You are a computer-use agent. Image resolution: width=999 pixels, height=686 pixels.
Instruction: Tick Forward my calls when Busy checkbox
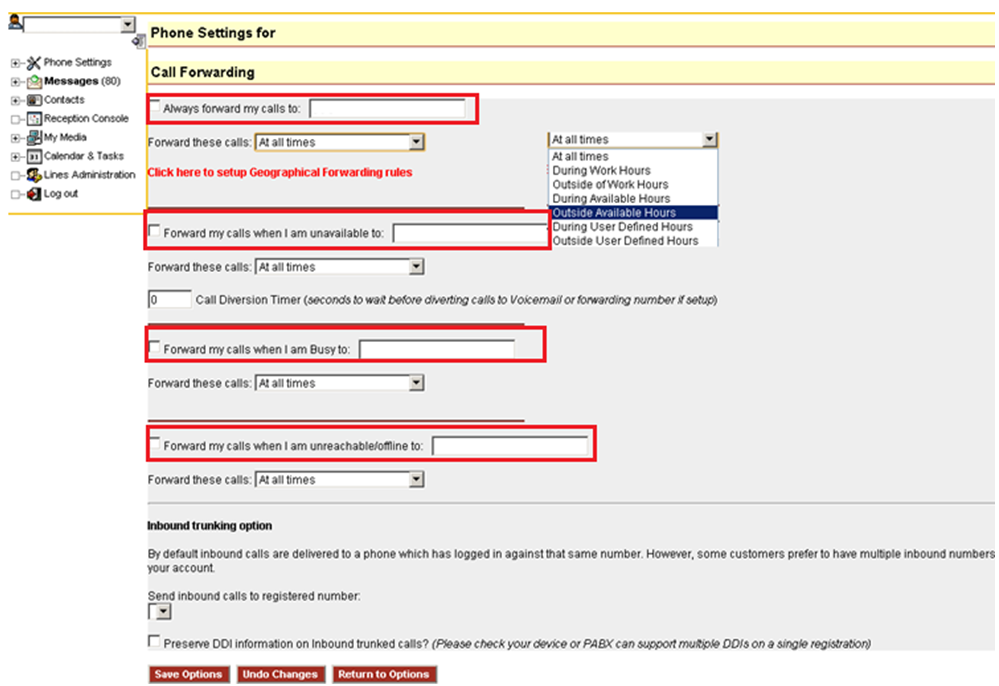(155, 348)
